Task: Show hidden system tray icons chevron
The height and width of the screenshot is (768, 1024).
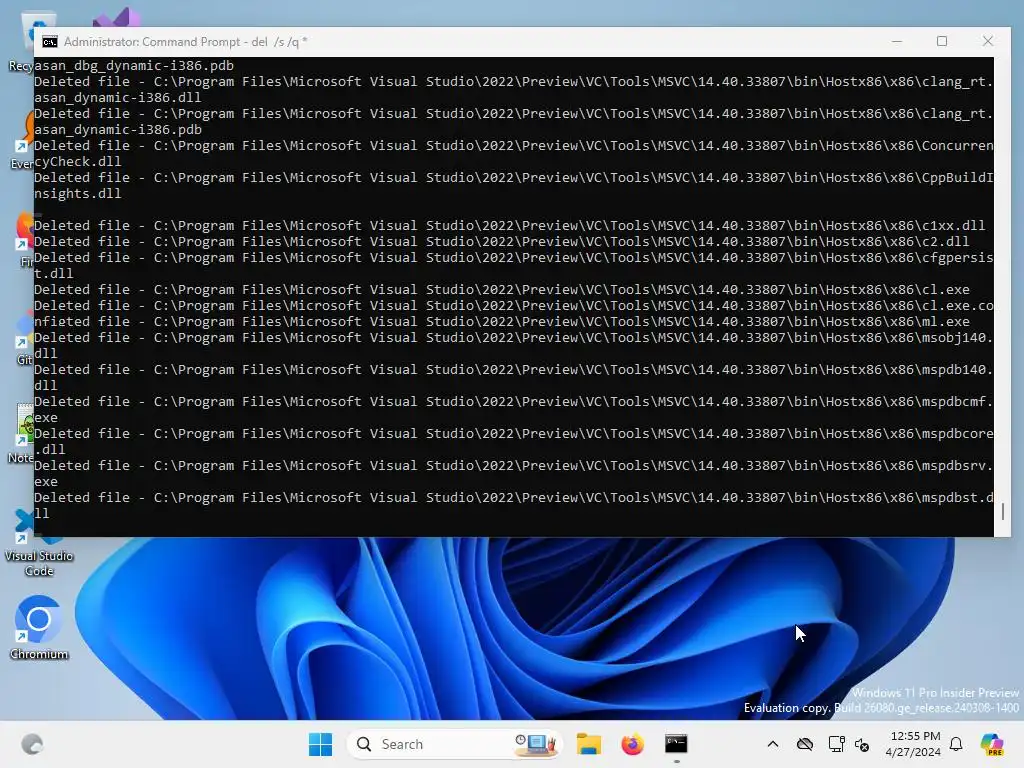Action: tap(773, 744)
